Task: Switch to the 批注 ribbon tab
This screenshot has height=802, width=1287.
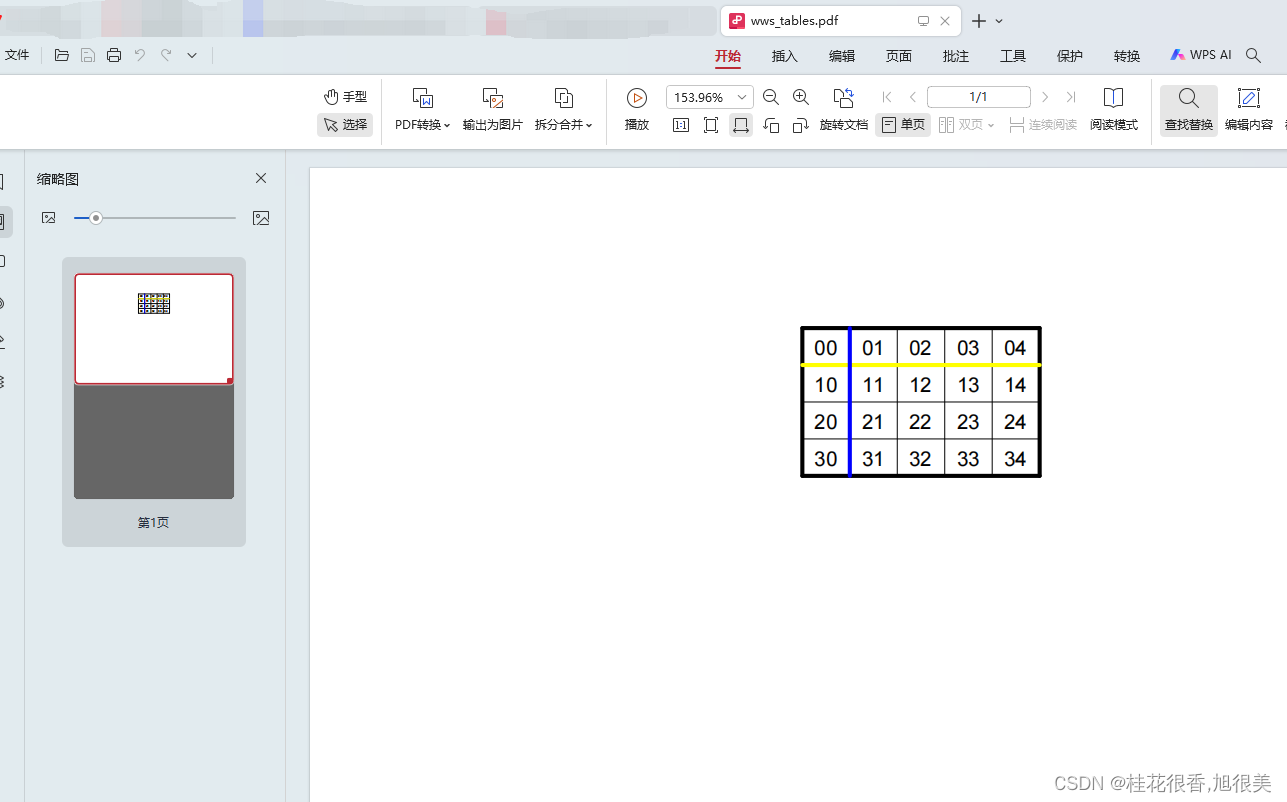Action: pyautogui.click(x=956, y=56)
